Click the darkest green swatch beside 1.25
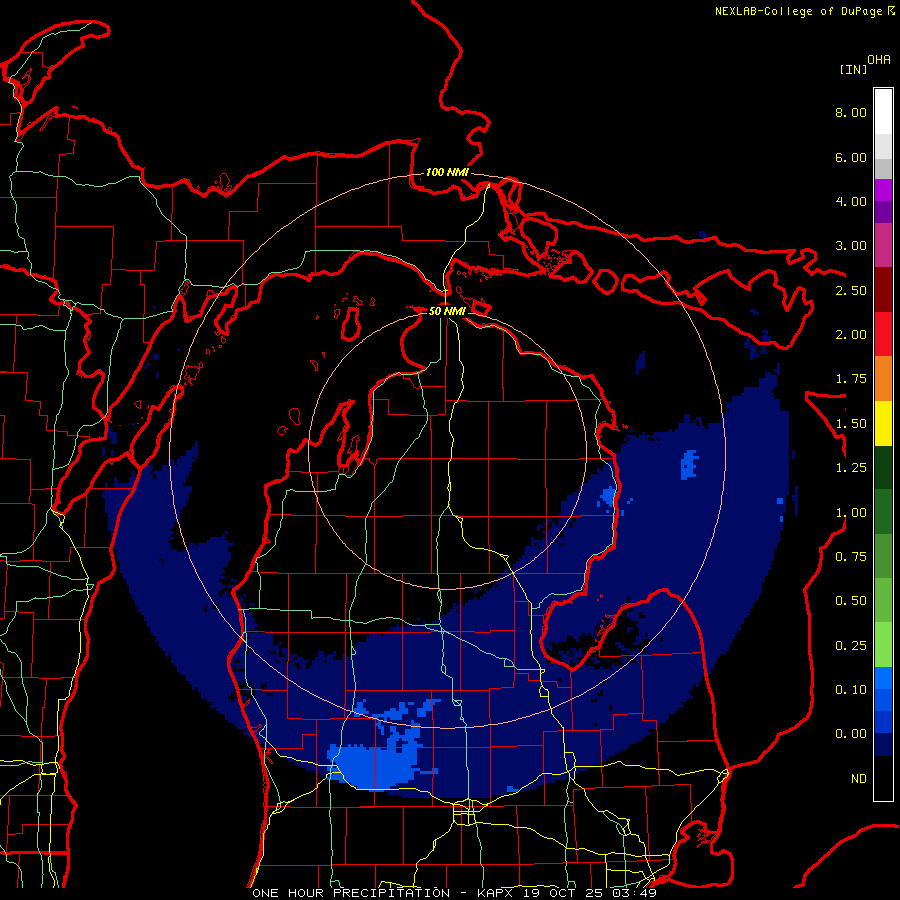 (x=883, y=467)
